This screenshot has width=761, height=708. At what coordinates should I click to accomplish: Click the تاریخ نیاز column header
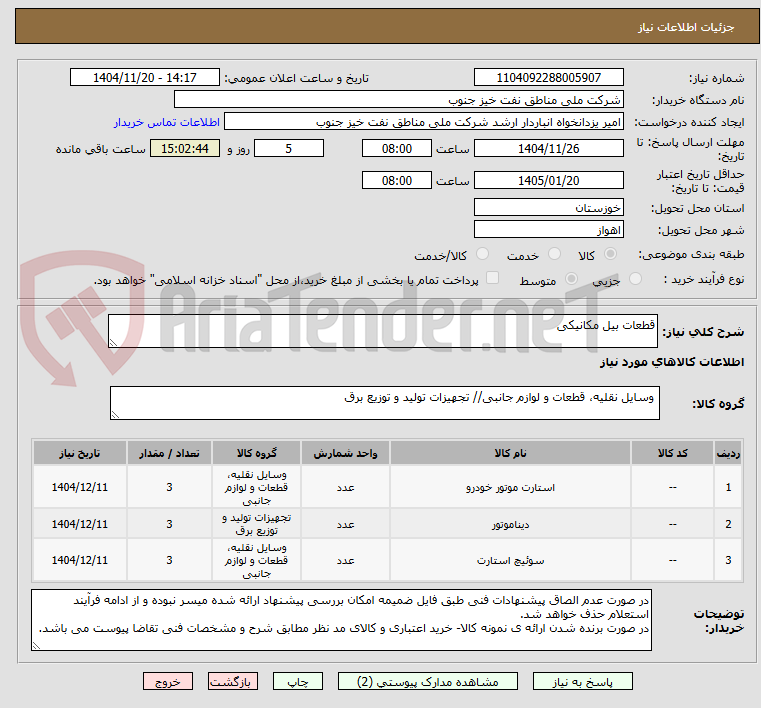80,453
